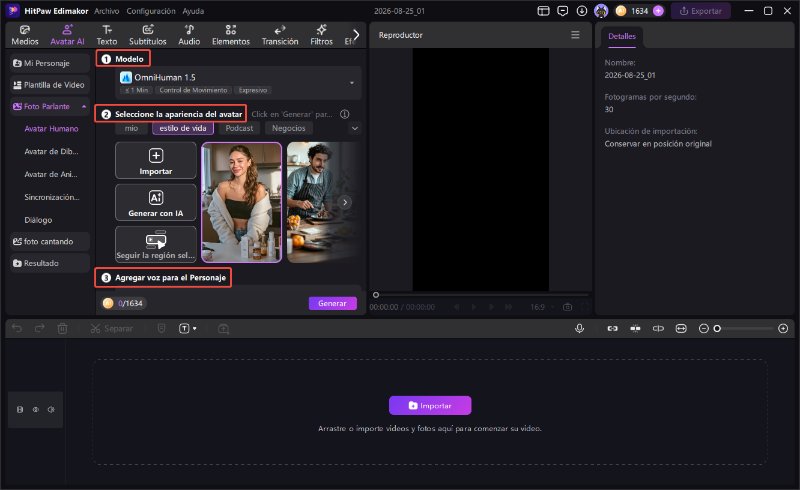Open Diálogo option
This screenshot has height=490, width=800.
click(x=38, y=220)
